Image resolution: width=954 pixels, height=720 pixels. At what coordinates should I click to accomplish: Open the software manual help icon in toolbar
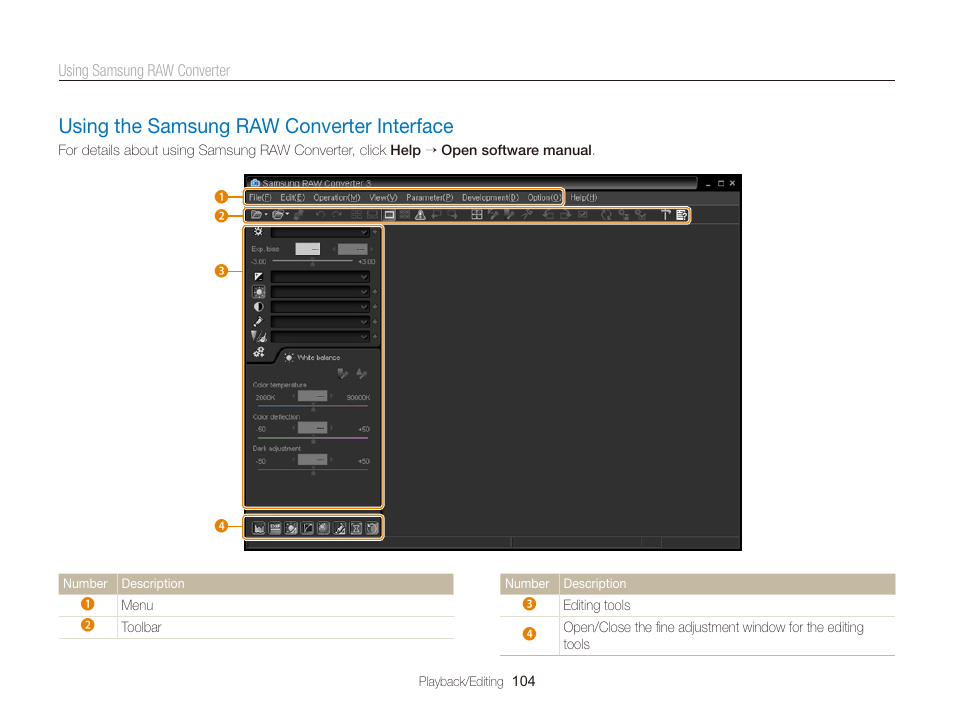(x=681, y=215)
